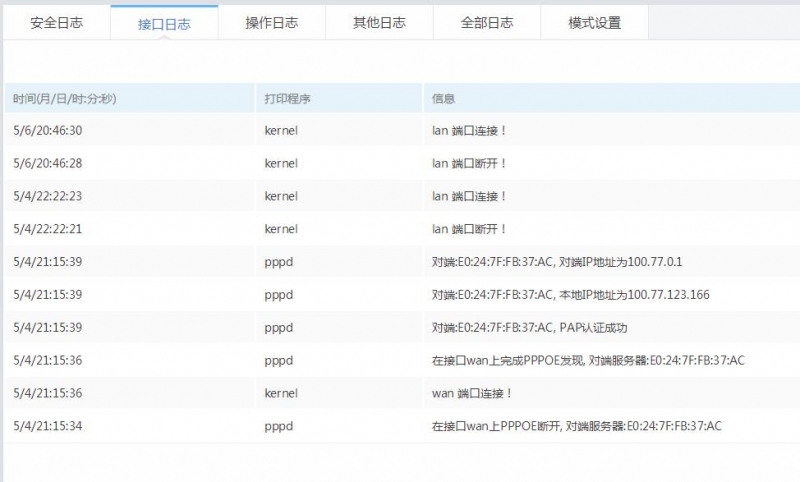800x482 pixels.
Task: Select the 5/4/22:22:23 log entry time
Action: [48, 196]
